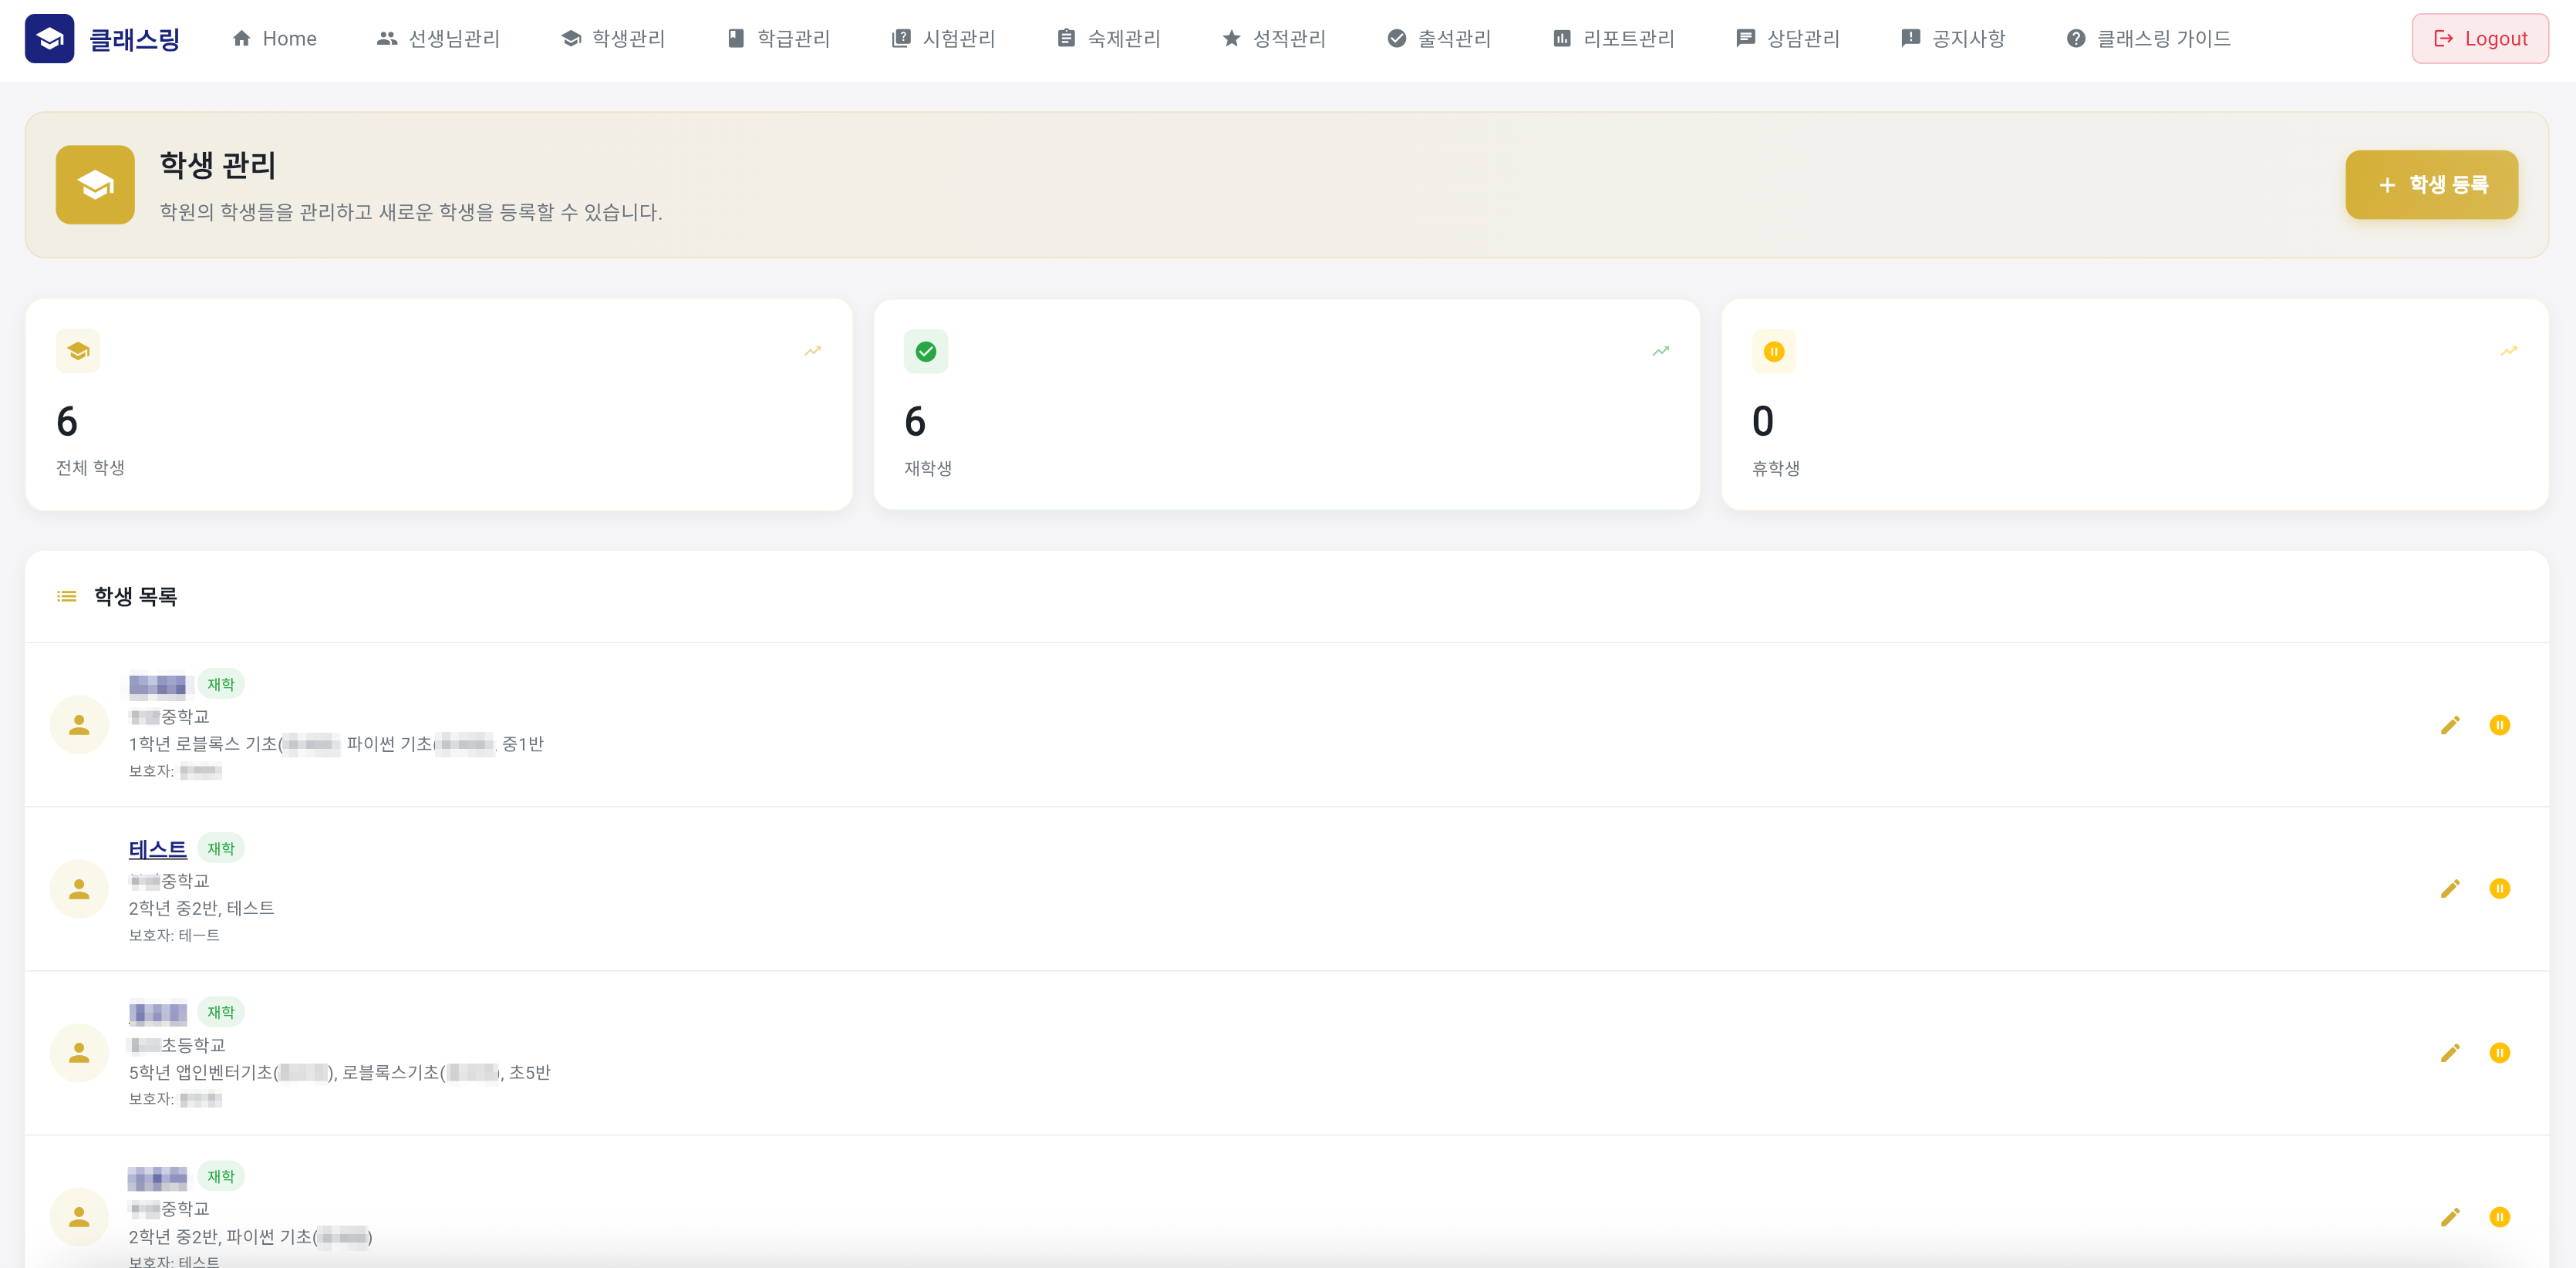Click 학생 등록 button
Image resolution: width=2576 pixels, height=1268 pixels.
[x=2431, y=185]
